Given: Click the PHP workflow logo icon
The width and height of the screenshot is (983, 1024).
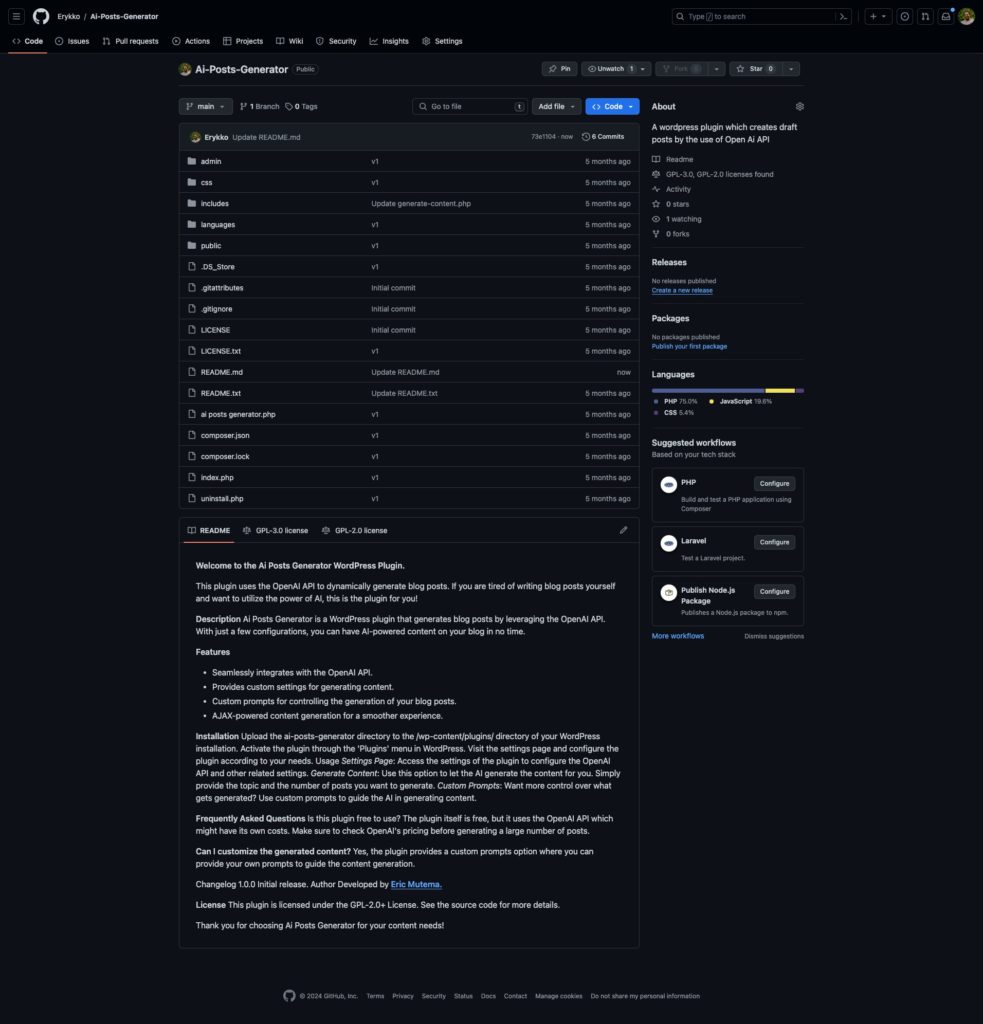Looking at the screenshot, I should (x=668, y=485).
